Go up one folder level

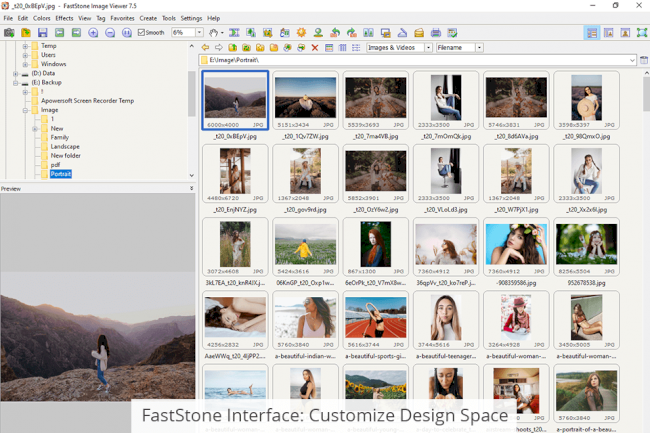(x=233, y=48)
